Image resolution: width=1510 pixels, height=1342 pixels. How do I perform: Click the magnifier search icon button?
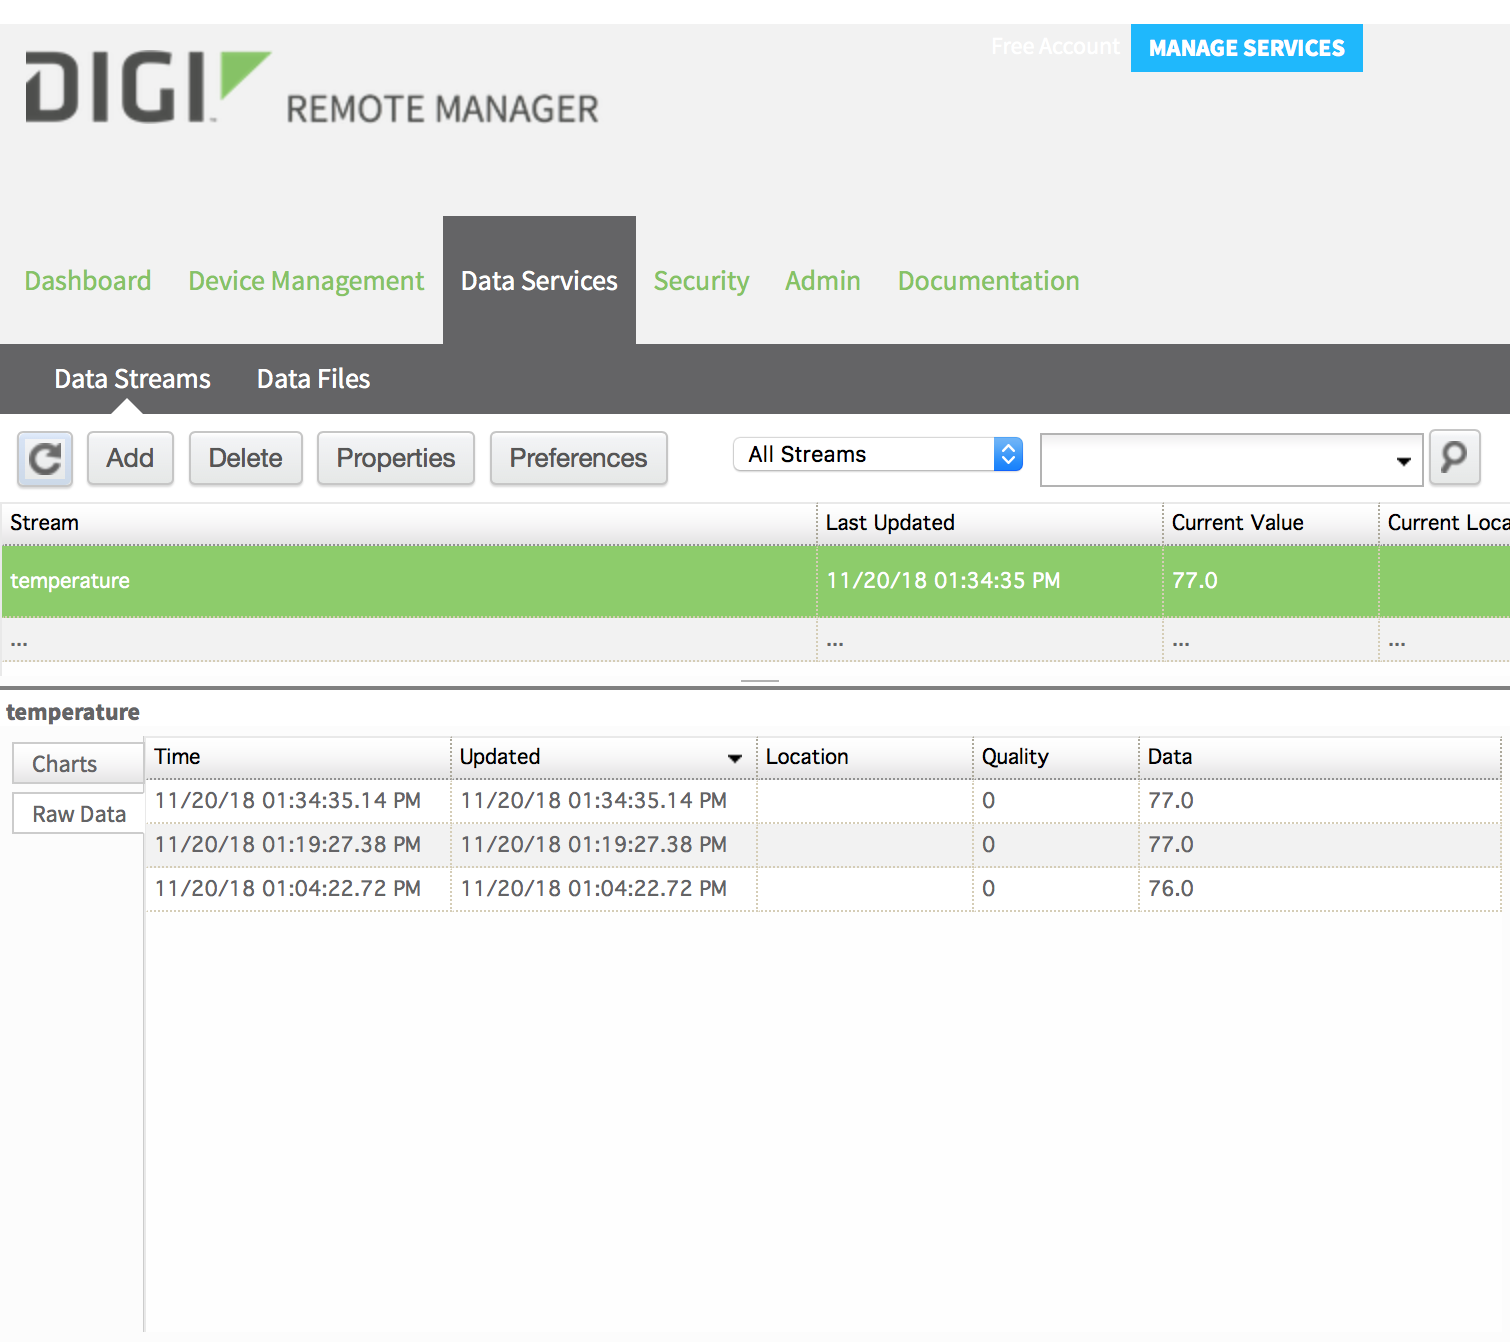pos(1454,458)
